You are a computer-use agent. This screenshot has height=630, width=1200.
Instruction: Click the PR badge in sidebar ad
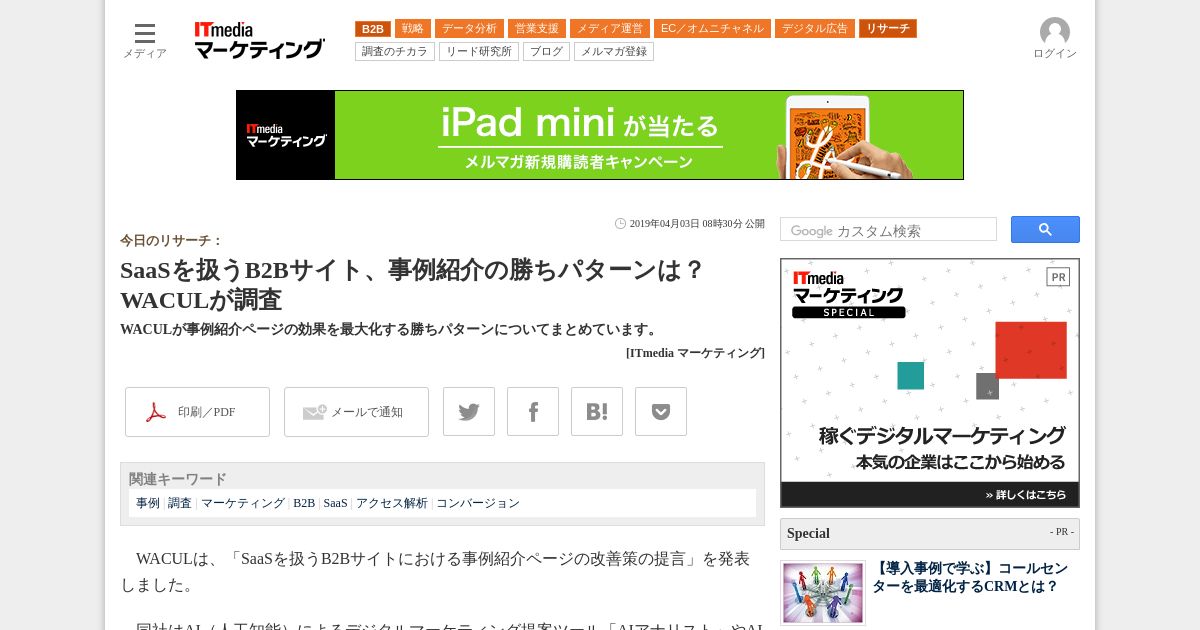[1058, 277]
